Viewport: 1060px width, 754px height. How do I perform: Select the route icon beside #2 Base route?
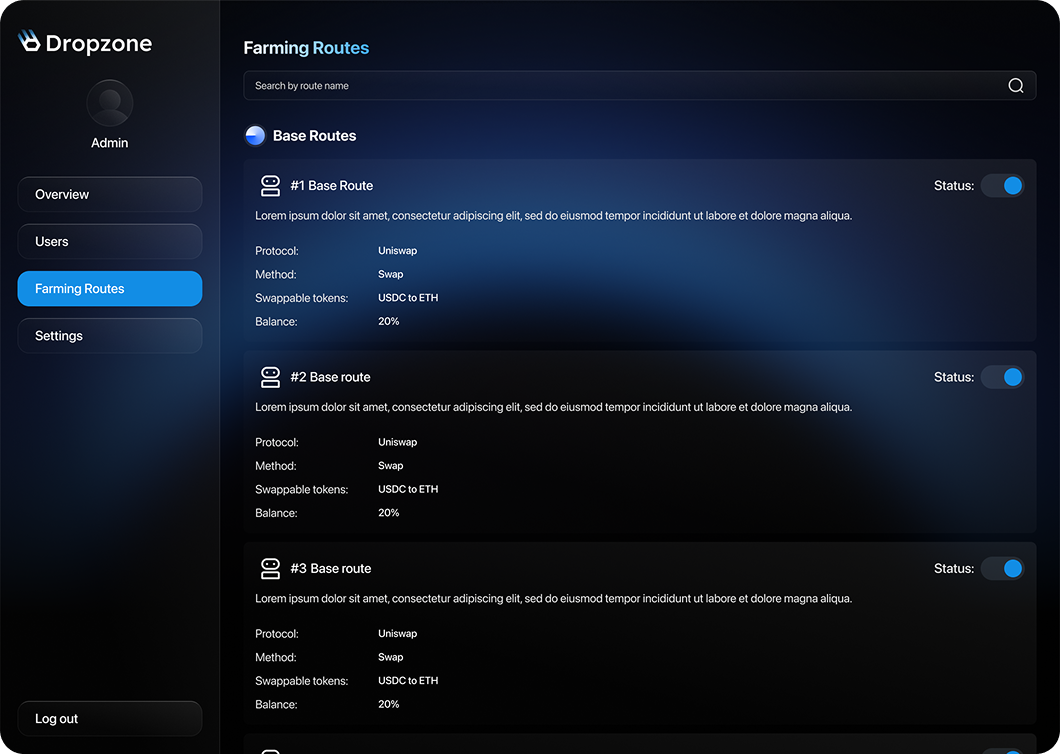click(270, 377)
